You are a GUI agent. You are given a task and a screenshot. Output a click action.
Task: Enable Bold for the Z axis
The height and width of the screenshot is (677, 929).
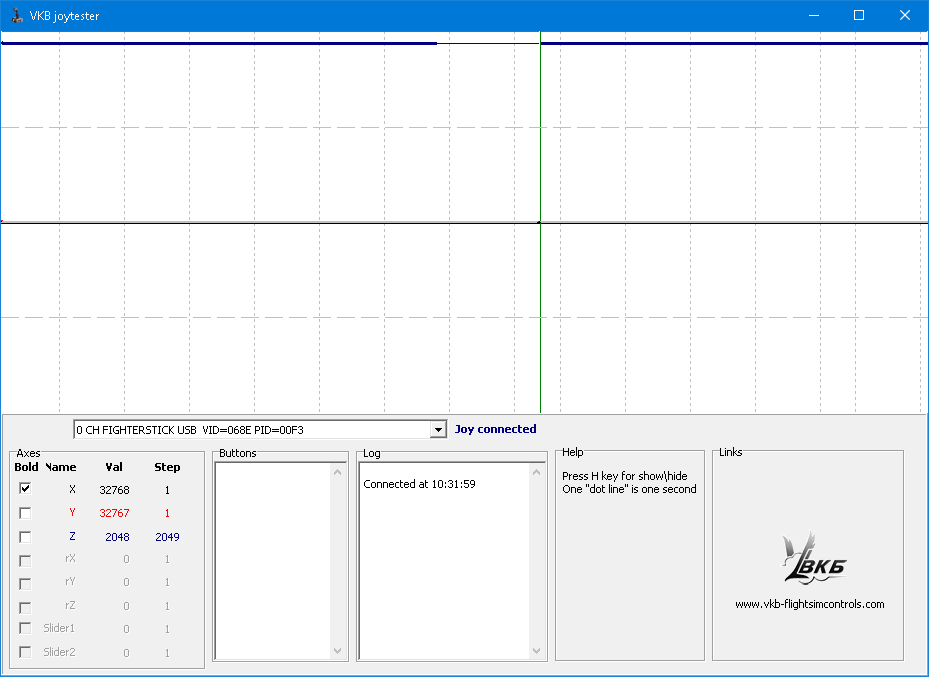pos(24,536)
